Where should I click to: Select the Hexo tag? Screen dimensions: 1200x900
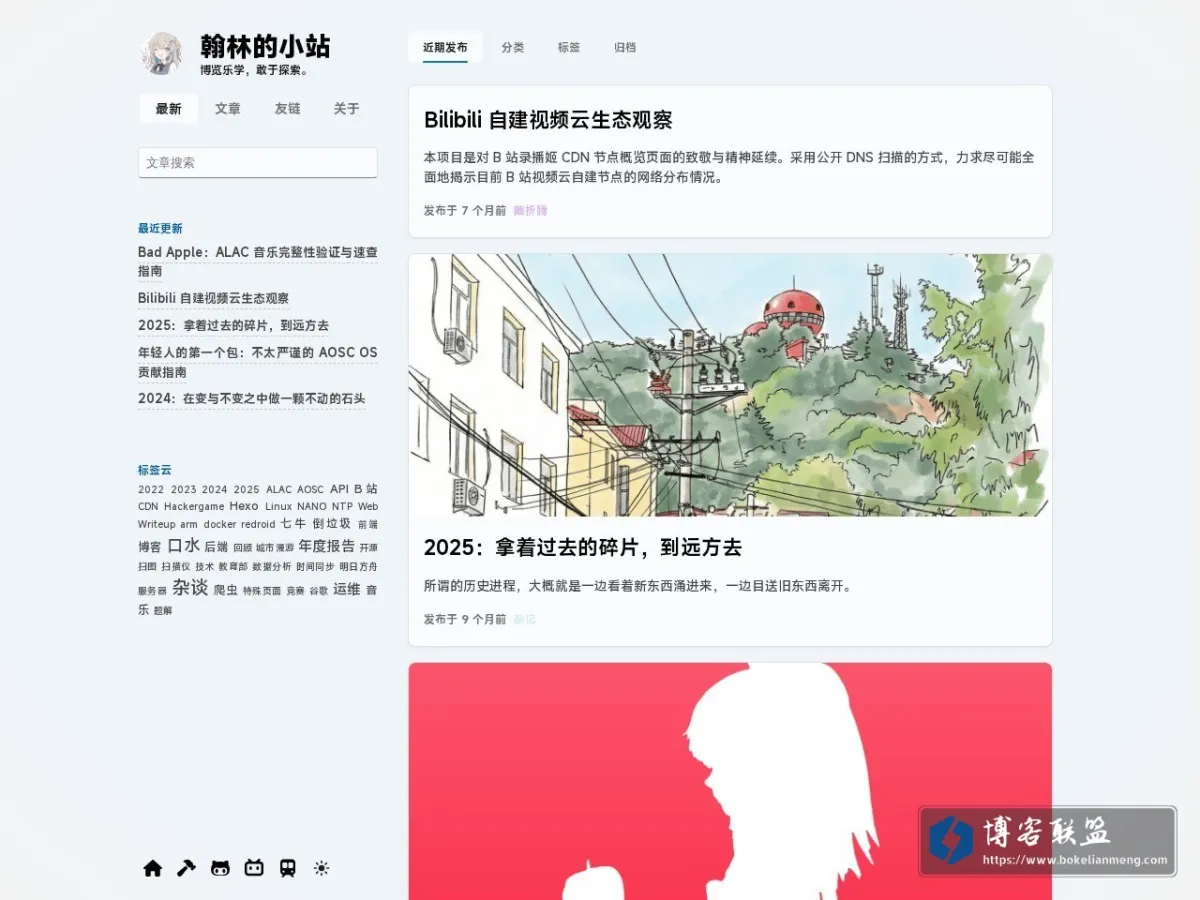pyautogui.click(x=244, y=506)
